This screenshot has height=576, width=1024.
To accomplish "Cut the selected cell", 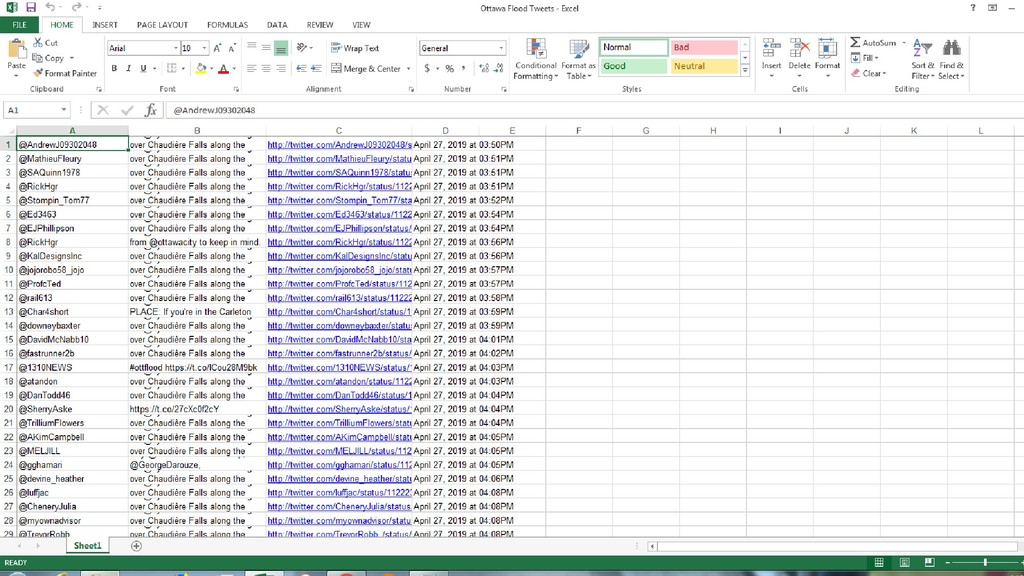I will pyautogui.click(x=46, y=42).
